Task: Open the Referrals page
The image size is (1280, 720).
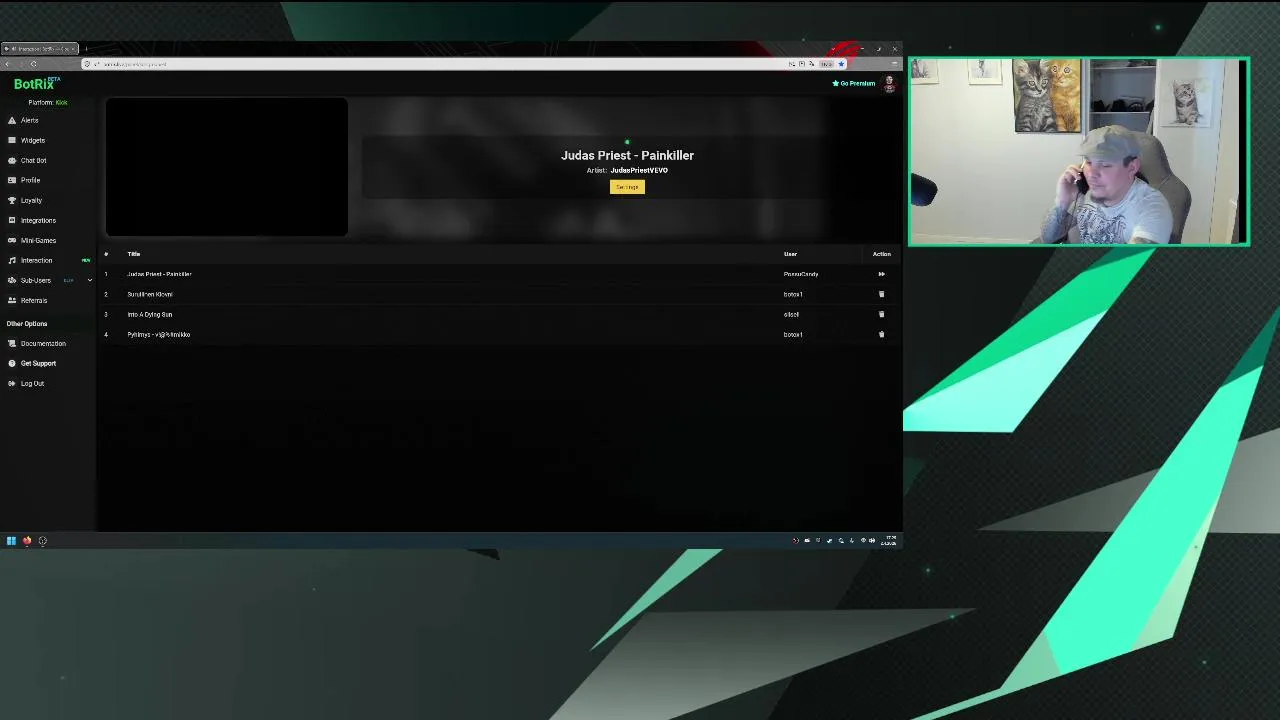Action: [x=34, y=300]
